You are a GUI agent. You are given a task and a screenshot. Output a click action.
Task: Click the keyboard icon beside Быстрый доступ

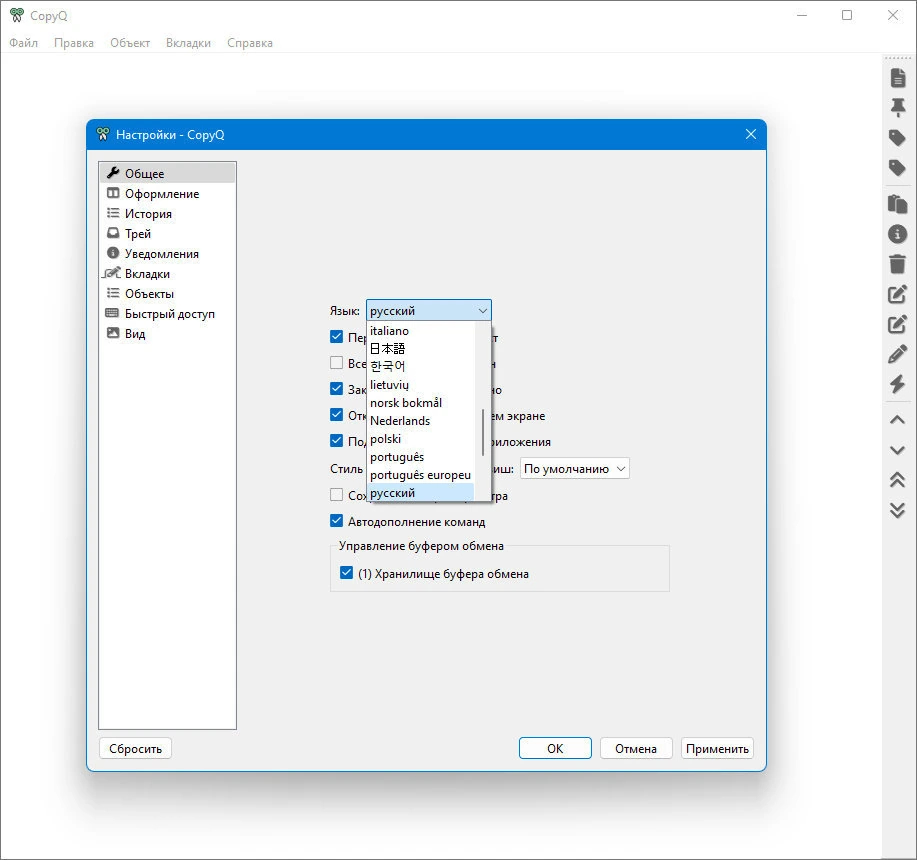(x=112, y=313)
